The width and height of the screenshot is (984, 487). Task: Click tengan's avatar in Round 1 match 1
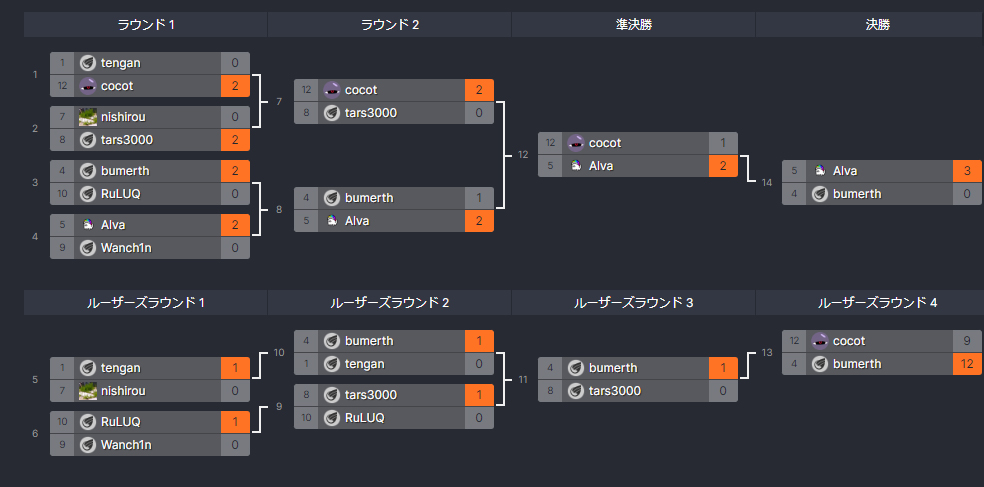coord(87,63)
